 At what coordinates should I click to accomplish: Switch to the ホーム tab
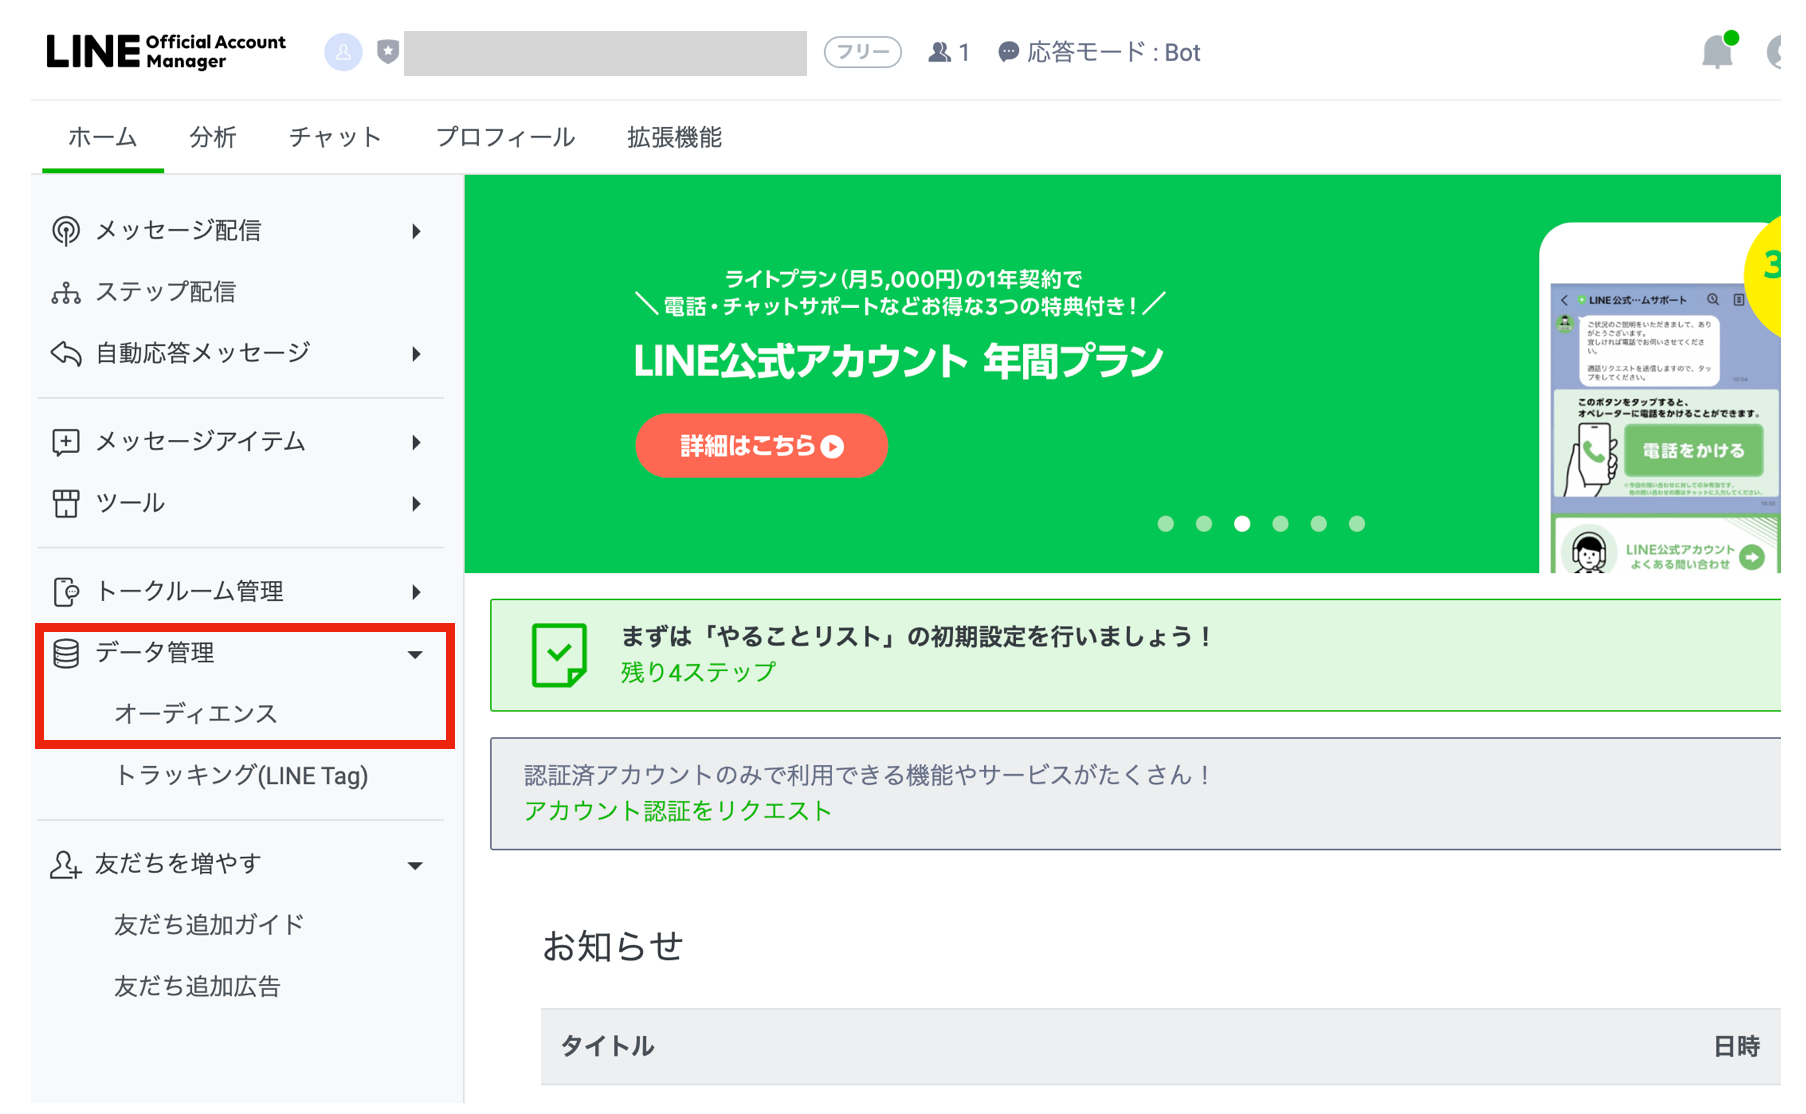103,137
